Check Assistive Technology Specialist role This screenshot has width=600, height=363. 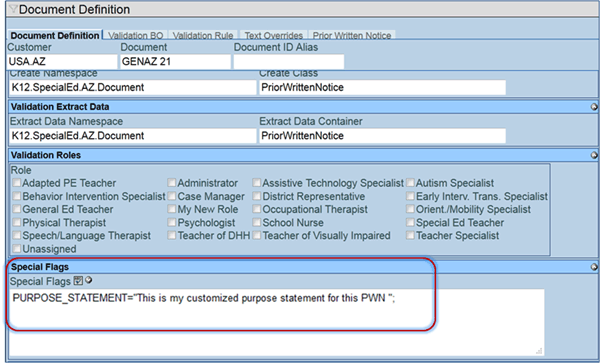256,183
